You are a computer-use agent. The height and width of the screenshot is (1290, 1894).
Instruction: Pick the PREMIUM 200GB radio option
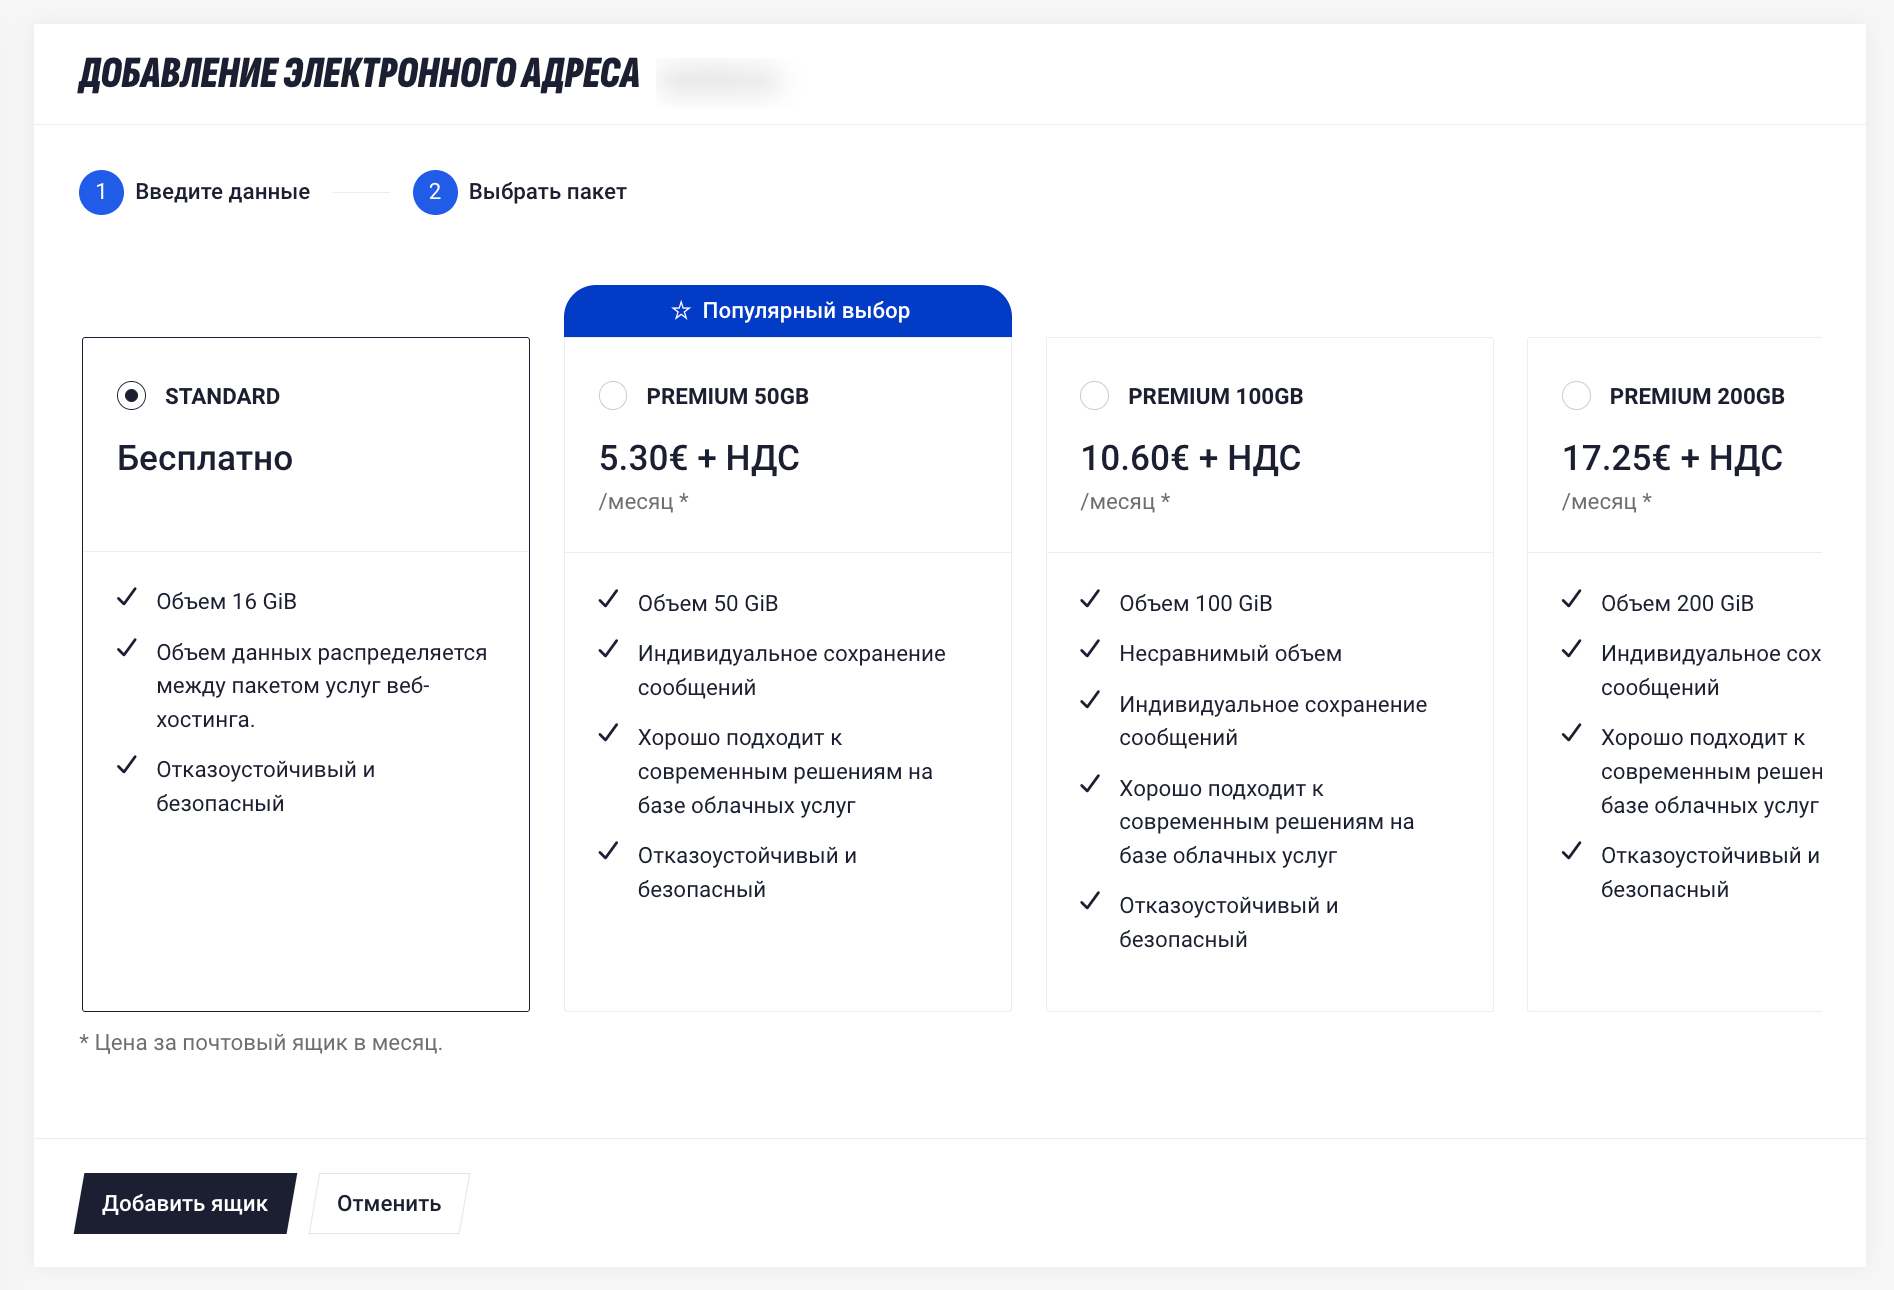click(1576, 396)
